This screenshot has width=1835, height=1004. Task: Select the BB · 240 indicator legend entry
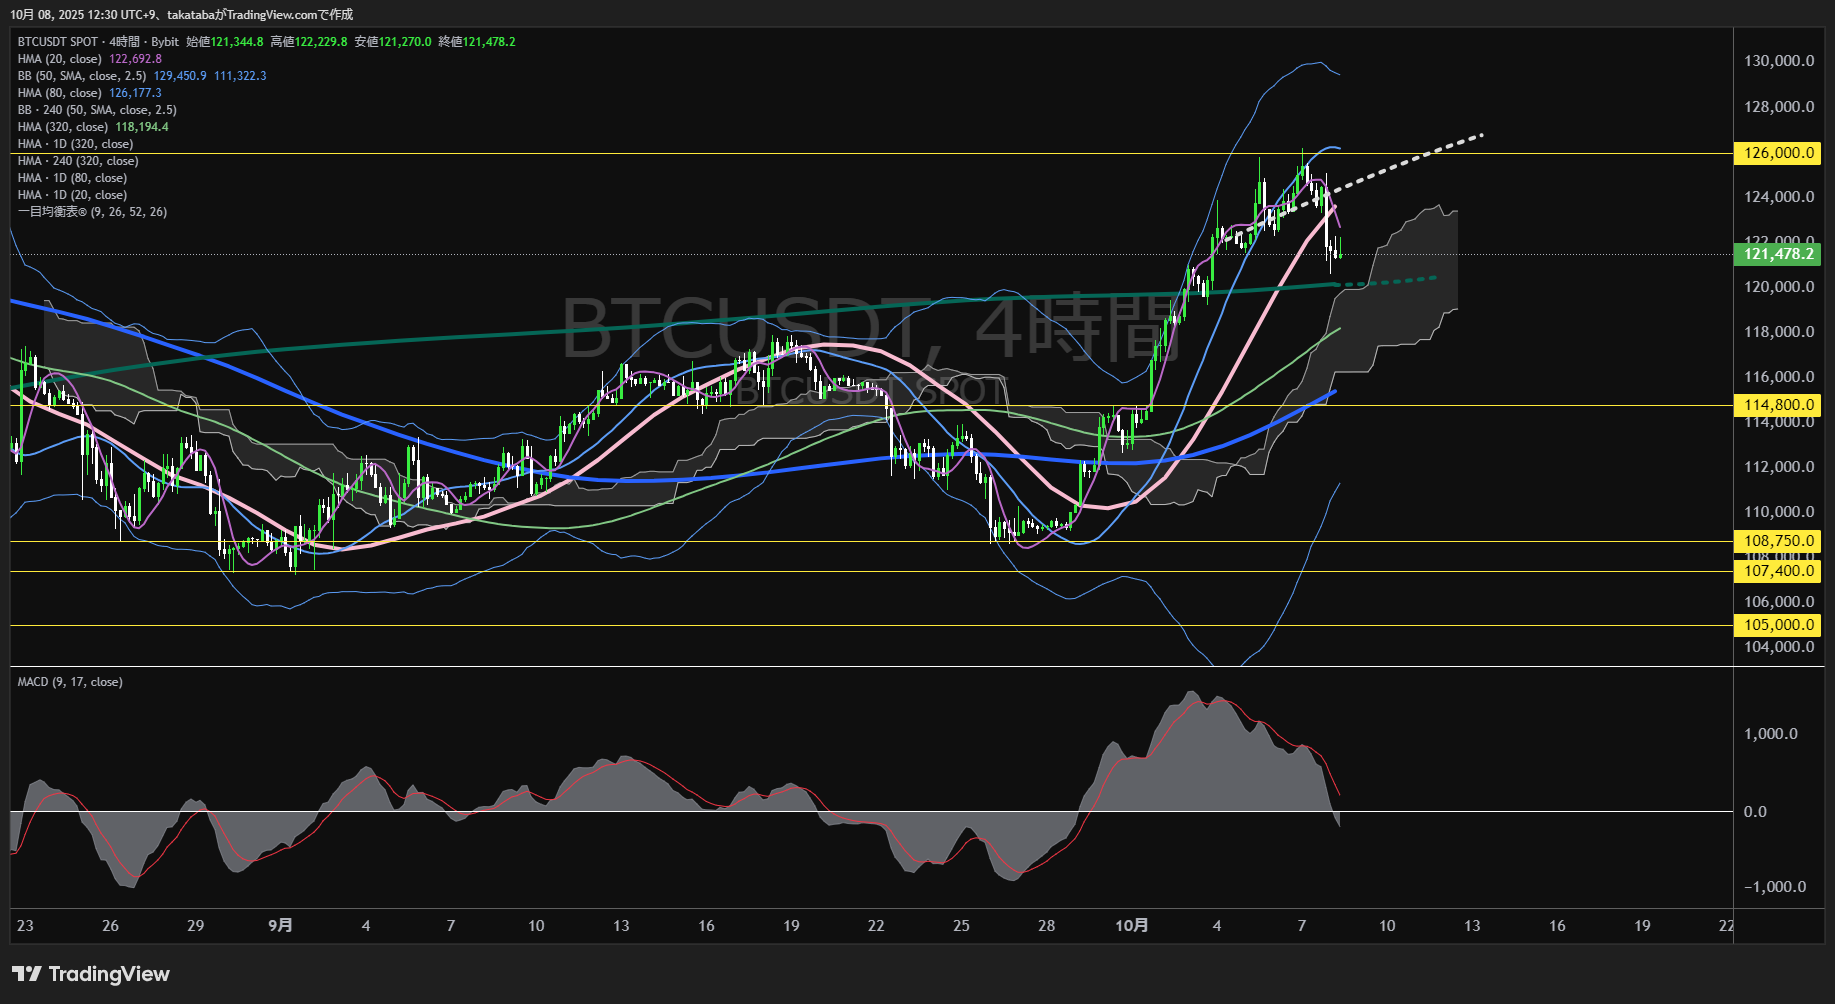coord(97,110)
